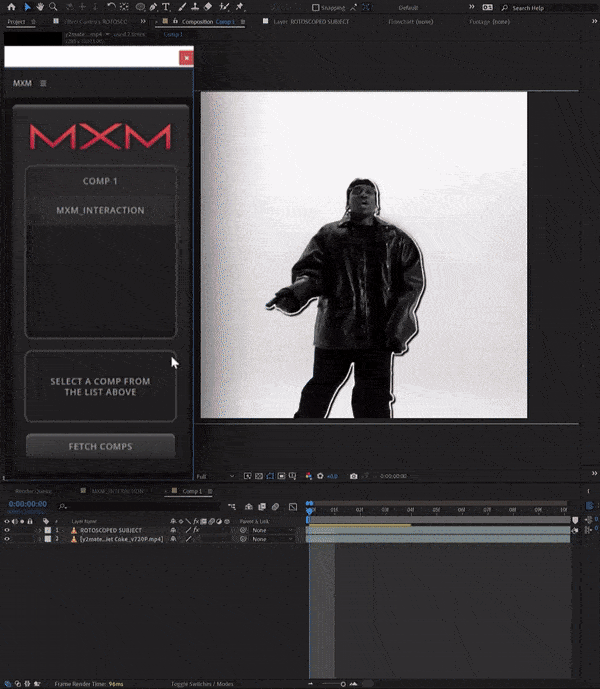Close the MXM panel with red X

185,58
